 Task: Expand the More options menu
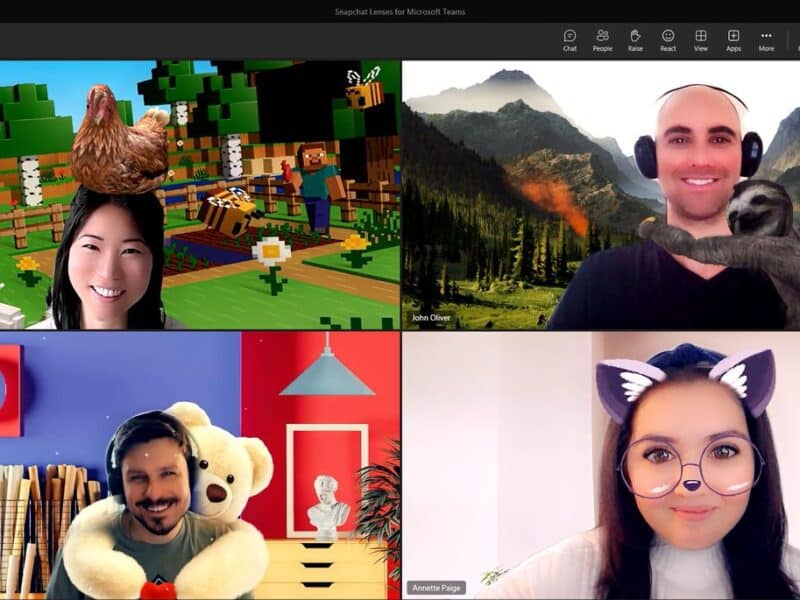coord(766,40)
